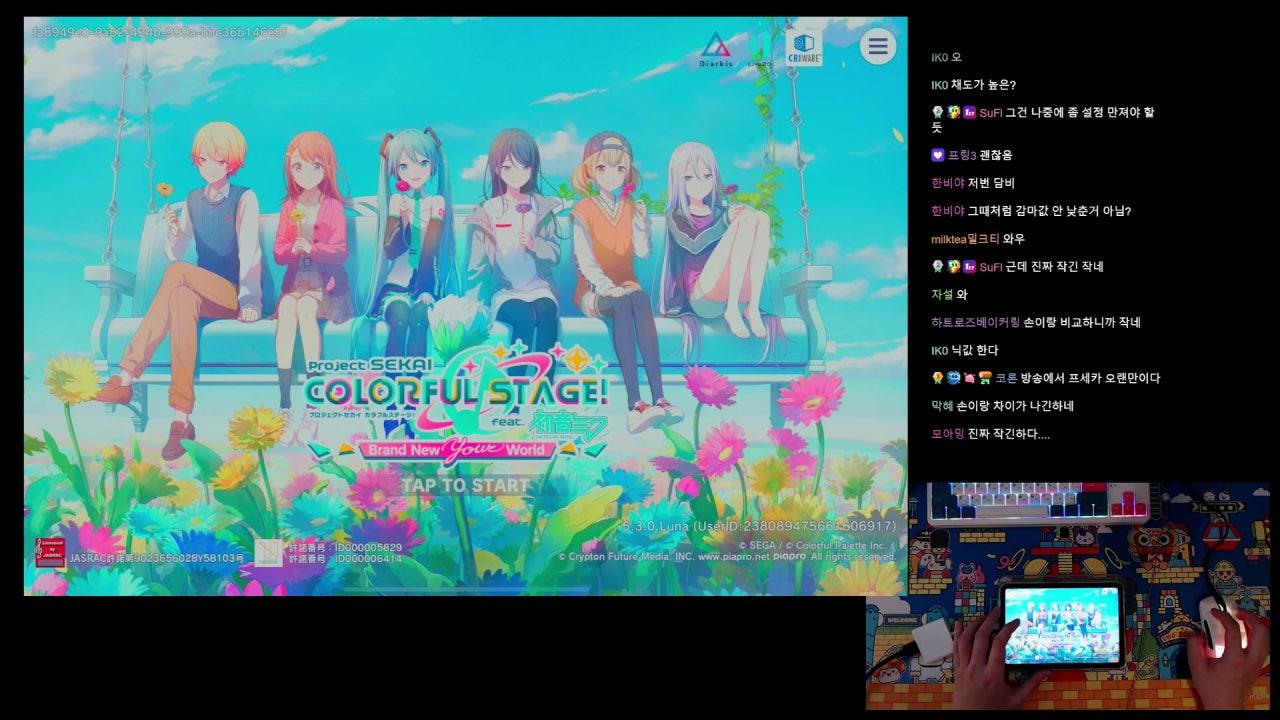Click the NexTone license icon beside 許諾番号
The height and width of the screenshot is (720, 1280).
coord(268,552)
